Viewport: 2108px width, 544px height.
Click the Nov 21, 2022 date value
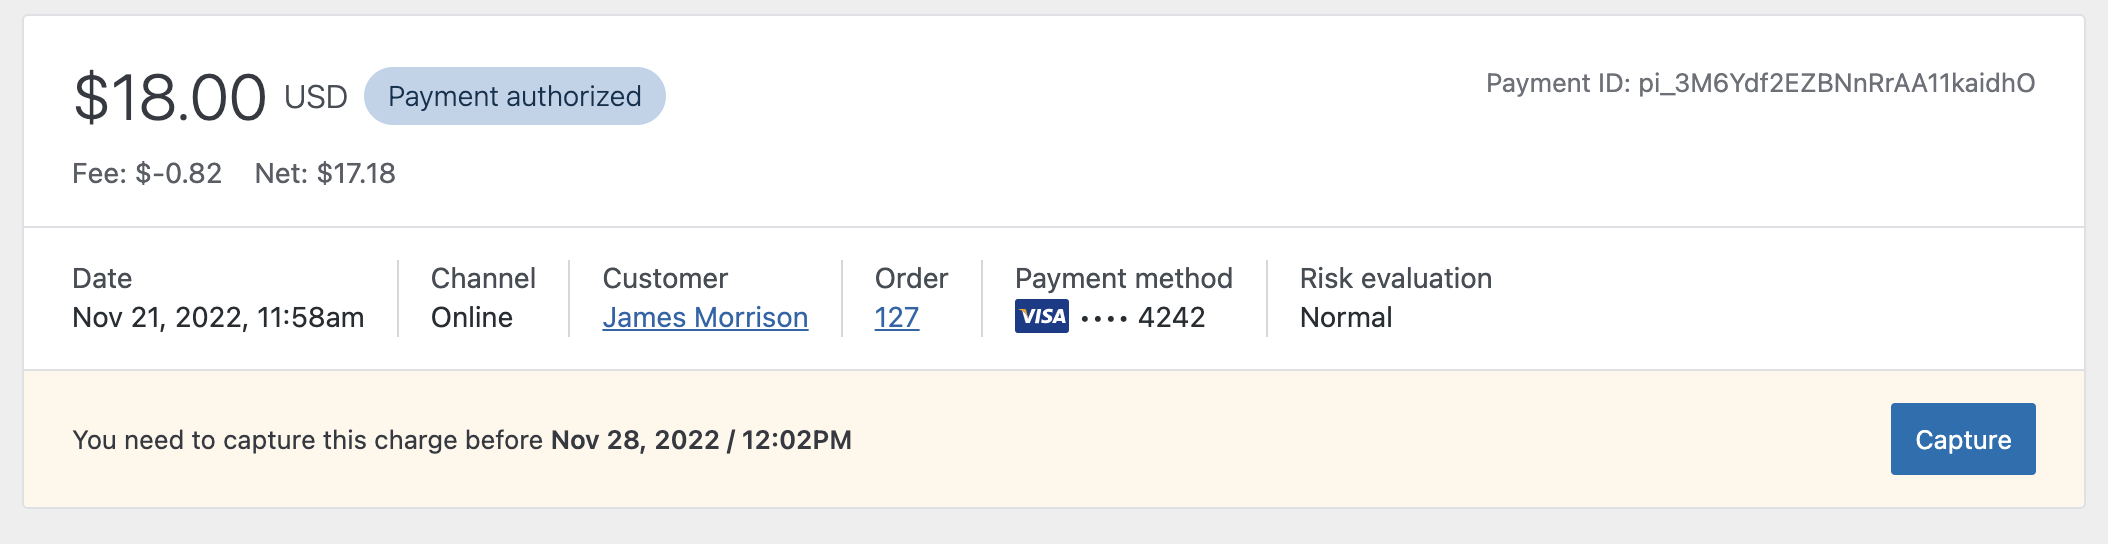pos(218,318)
